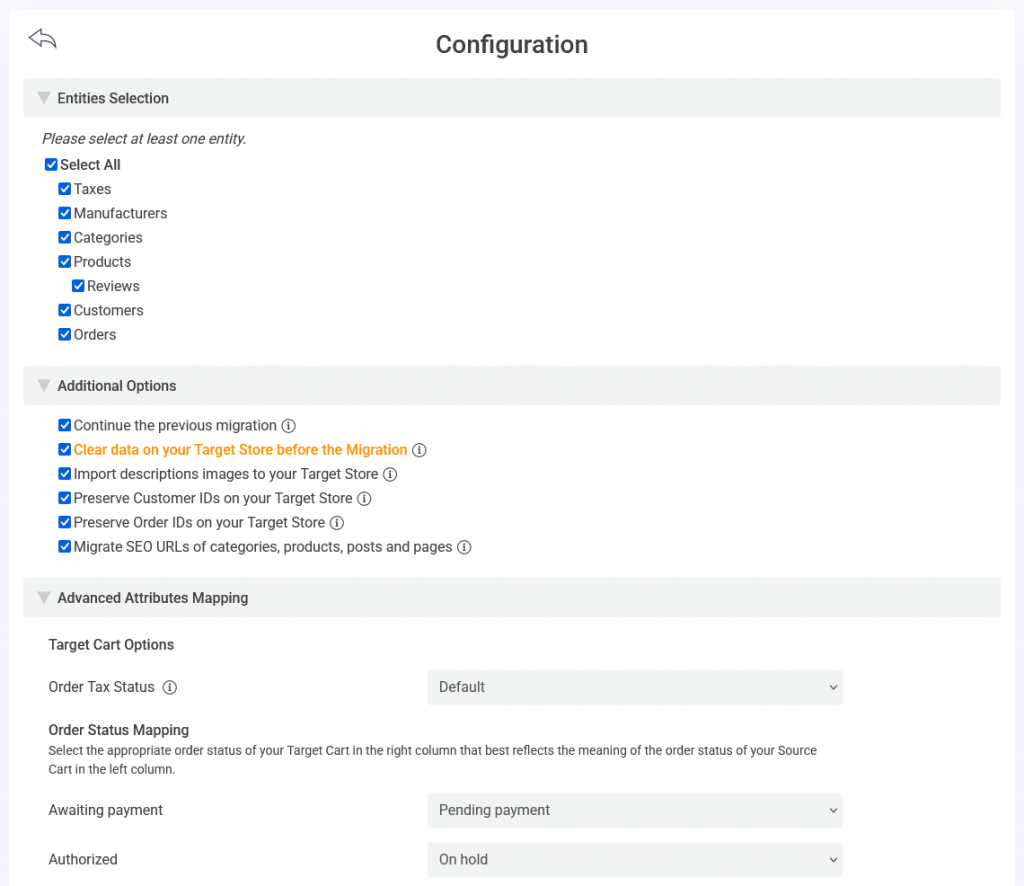The height and width of the screenshot is (886, 1024).
Task: Disable Import descriptions images to your Target Store
Action: click(x=64, y=474)
